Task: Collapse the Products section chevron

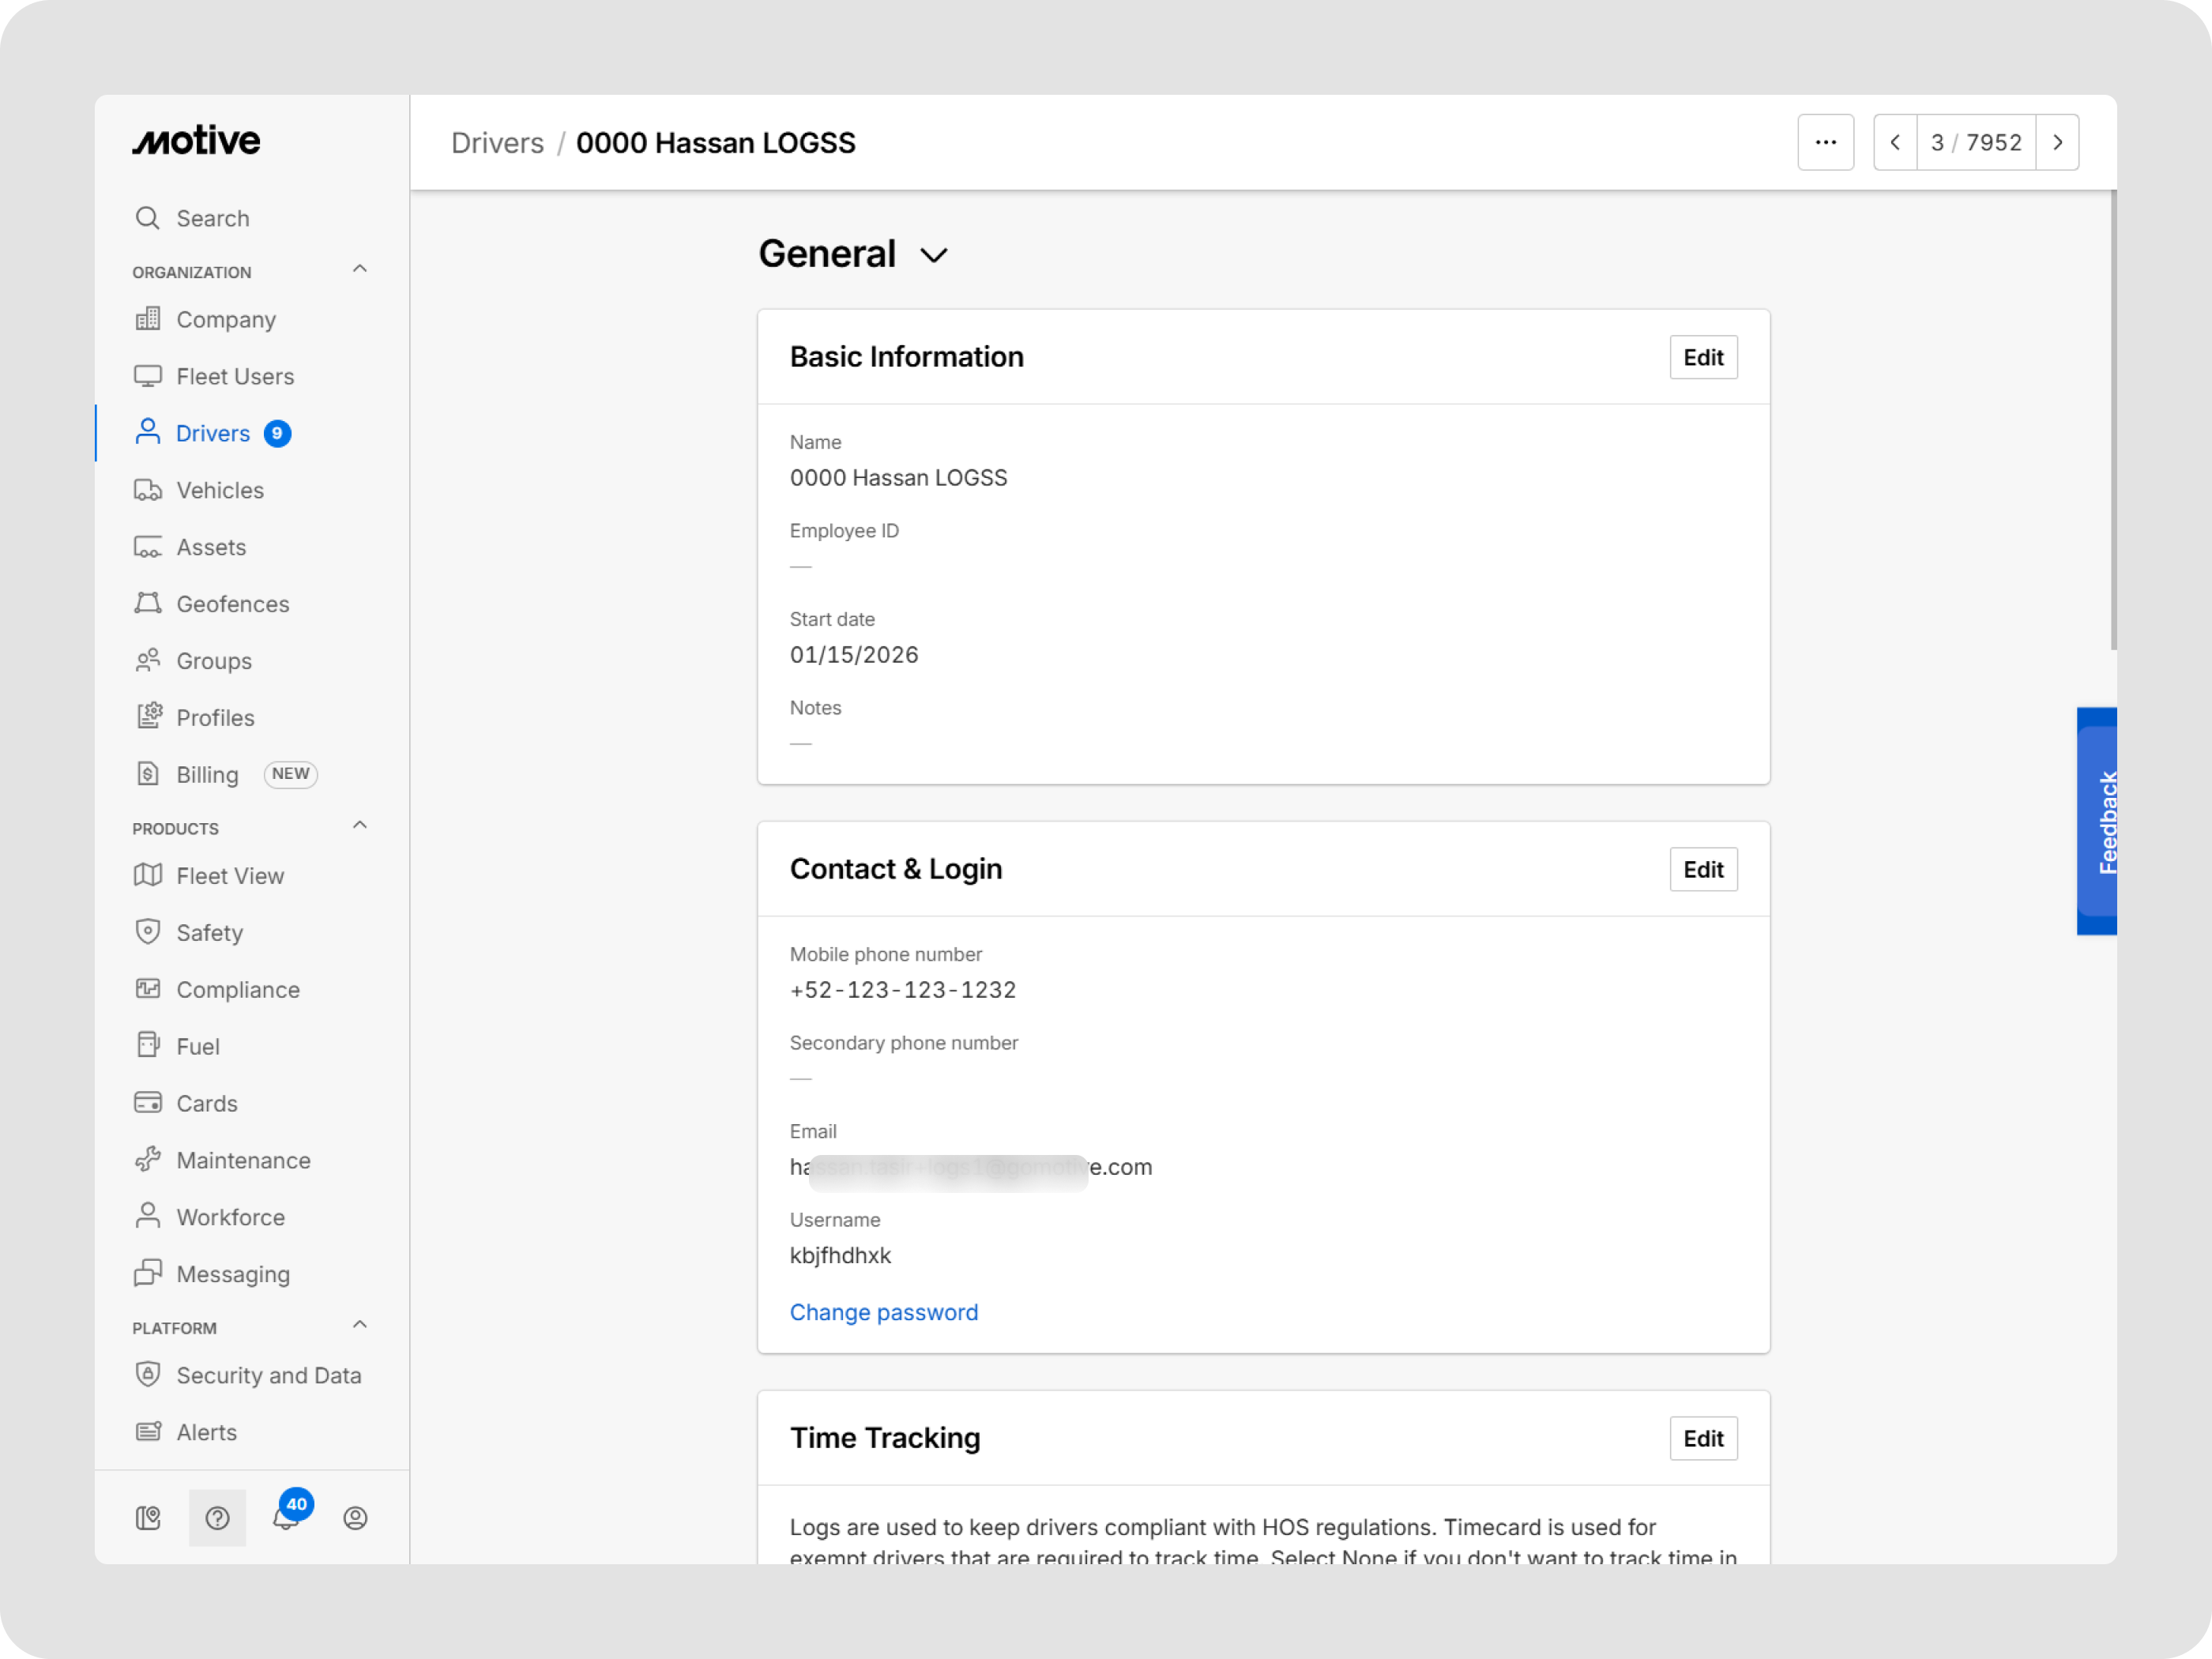Action: [x=360, y=825]
